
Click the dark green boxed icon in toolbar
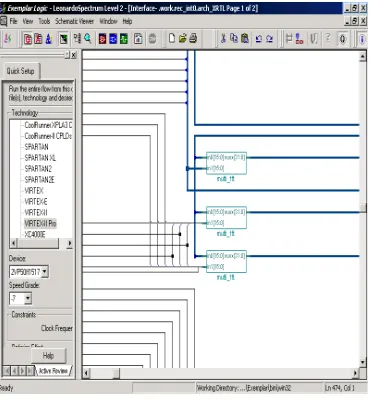[x=63, y=39]
